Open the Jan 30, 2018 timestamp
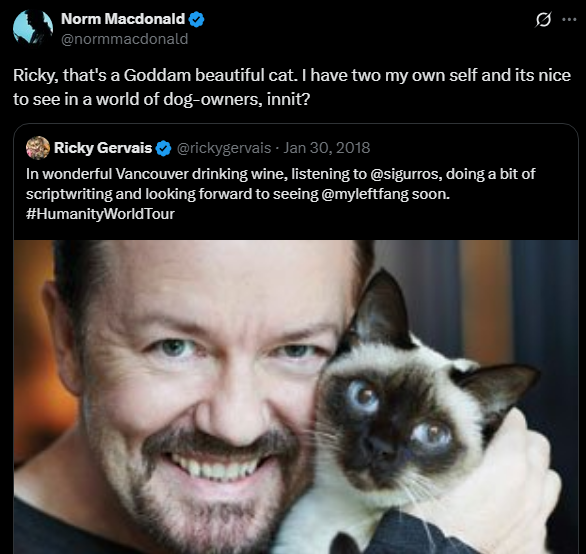Viewport: 586px width, 554px height. coord(327,148)
